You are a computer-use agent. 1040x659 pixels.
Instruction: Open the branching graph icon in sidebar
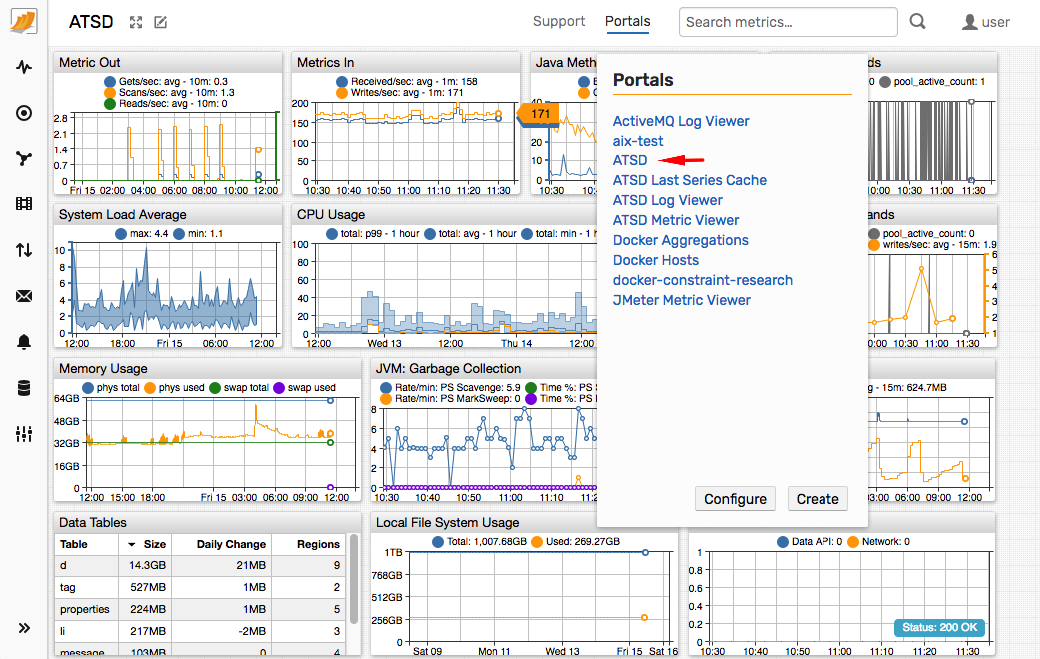[x=24, y=158]
